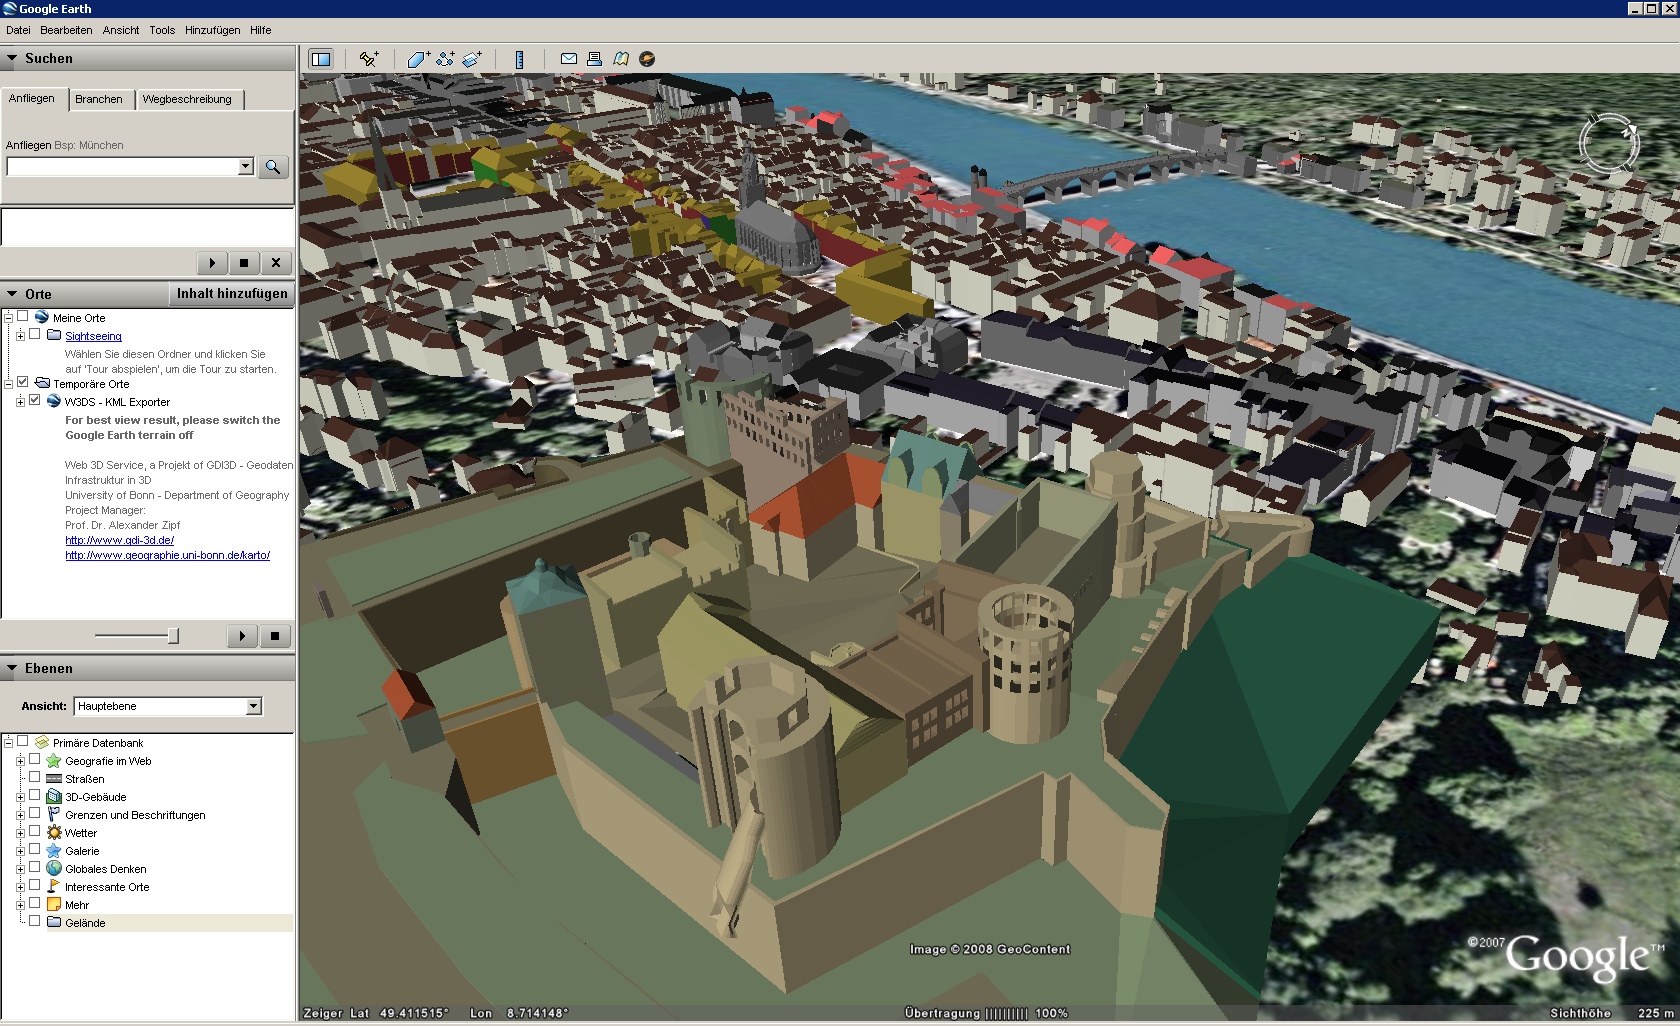This screenshot has width=1680, height=1026.
Task: Expand the Sightseeing tree node
Action: (20, 335)
